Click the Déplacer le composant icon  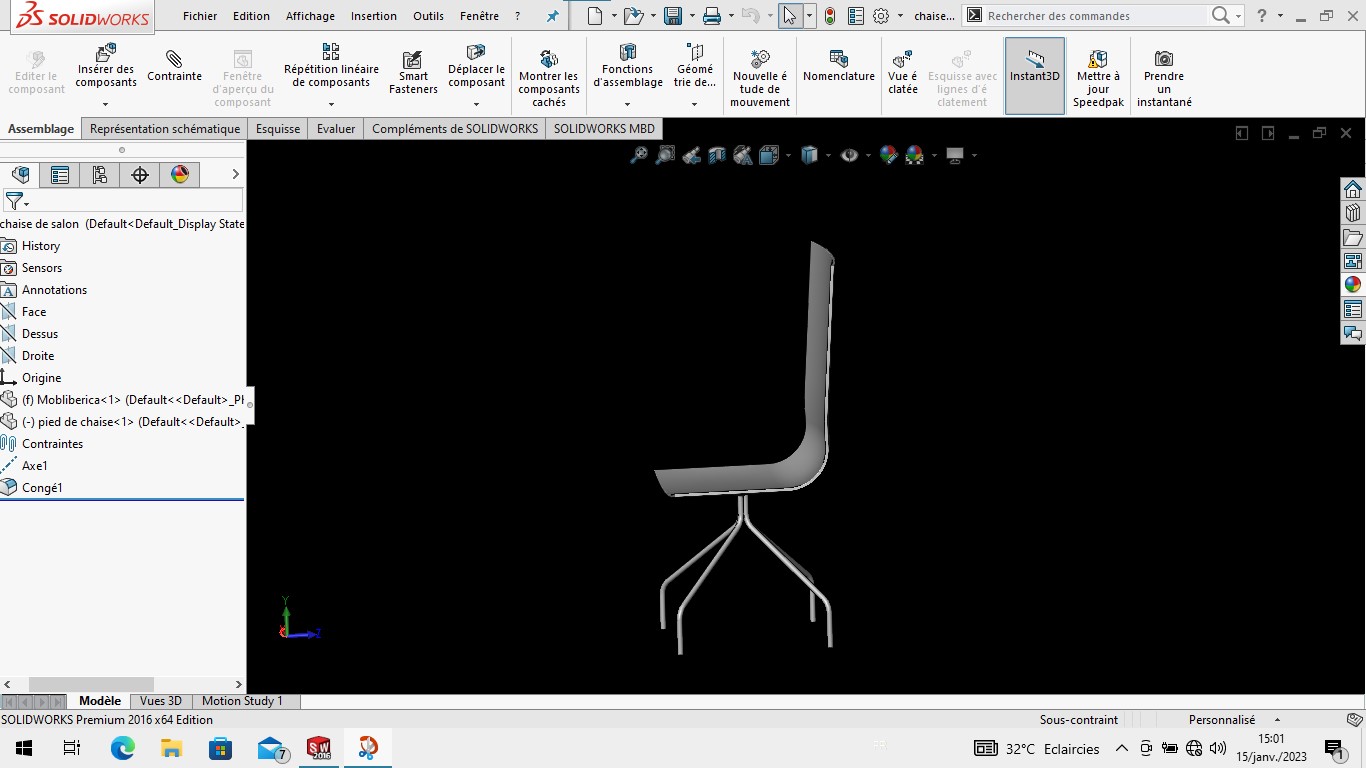476,52
